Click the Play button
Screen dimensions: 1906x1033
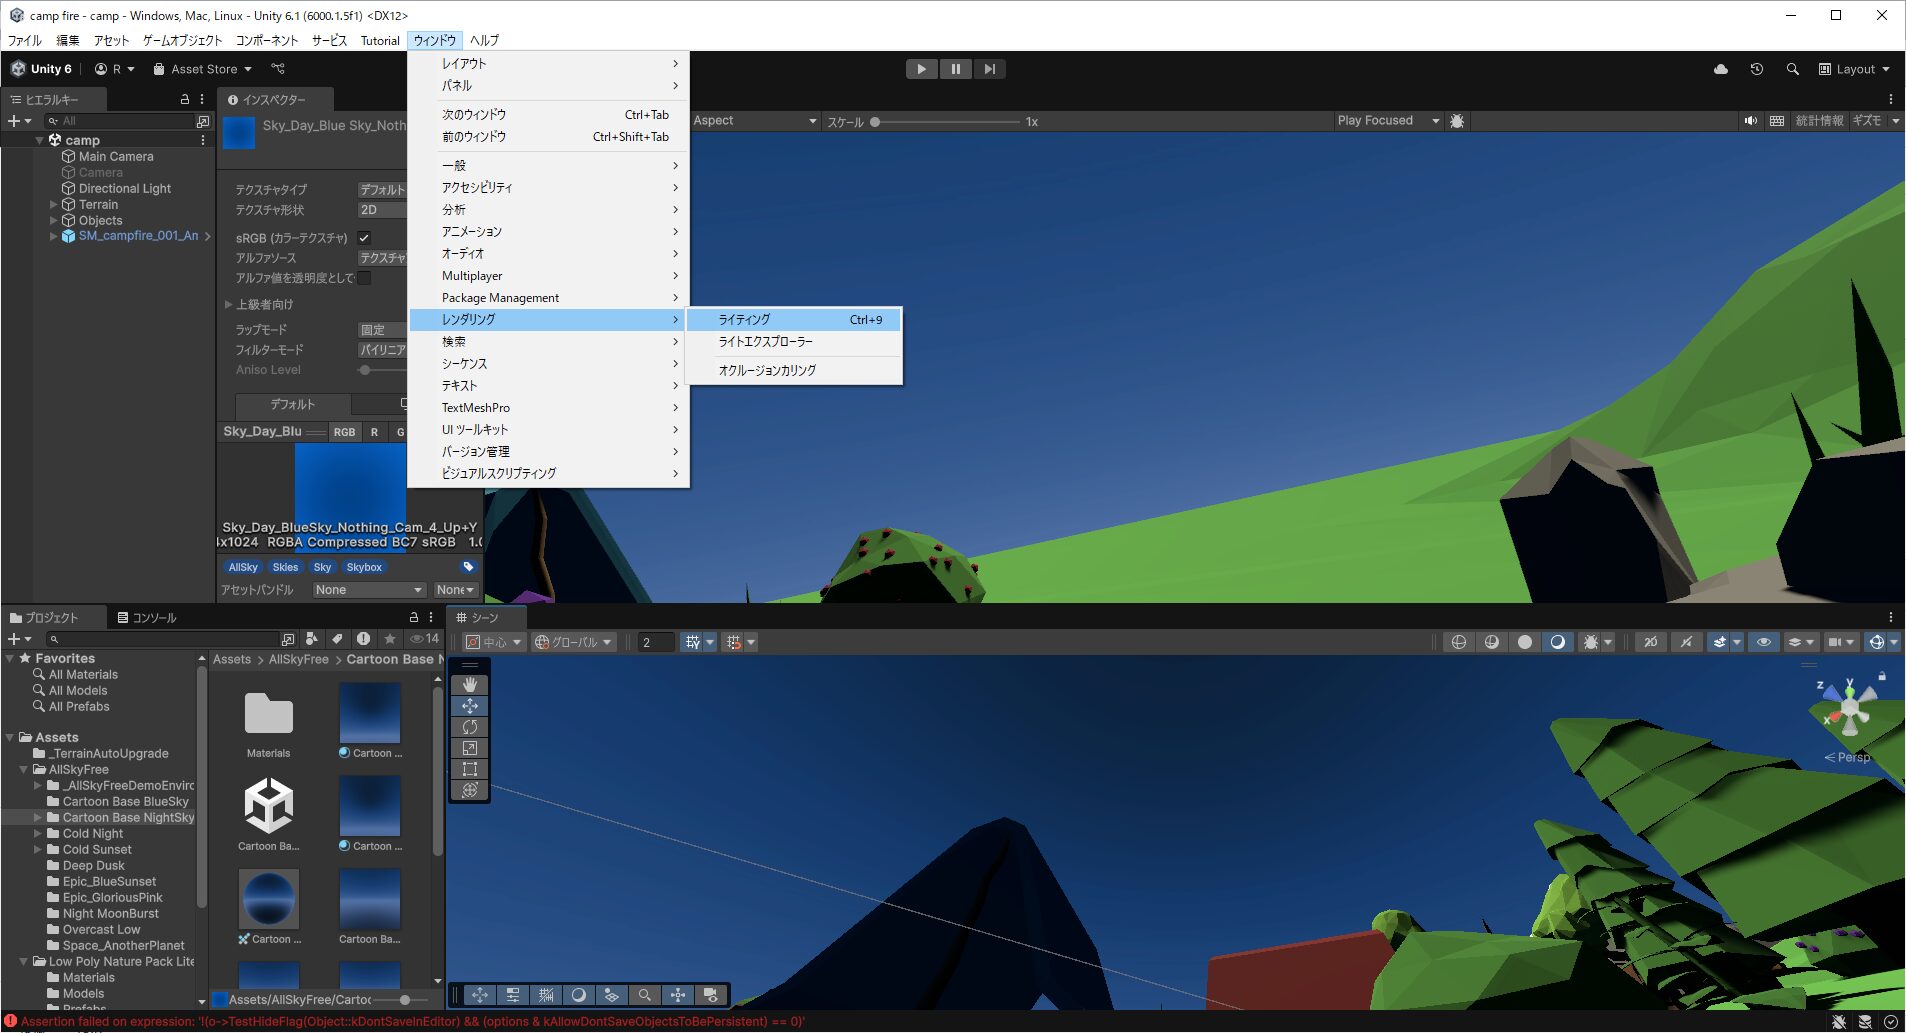click(x=921, y=69)
